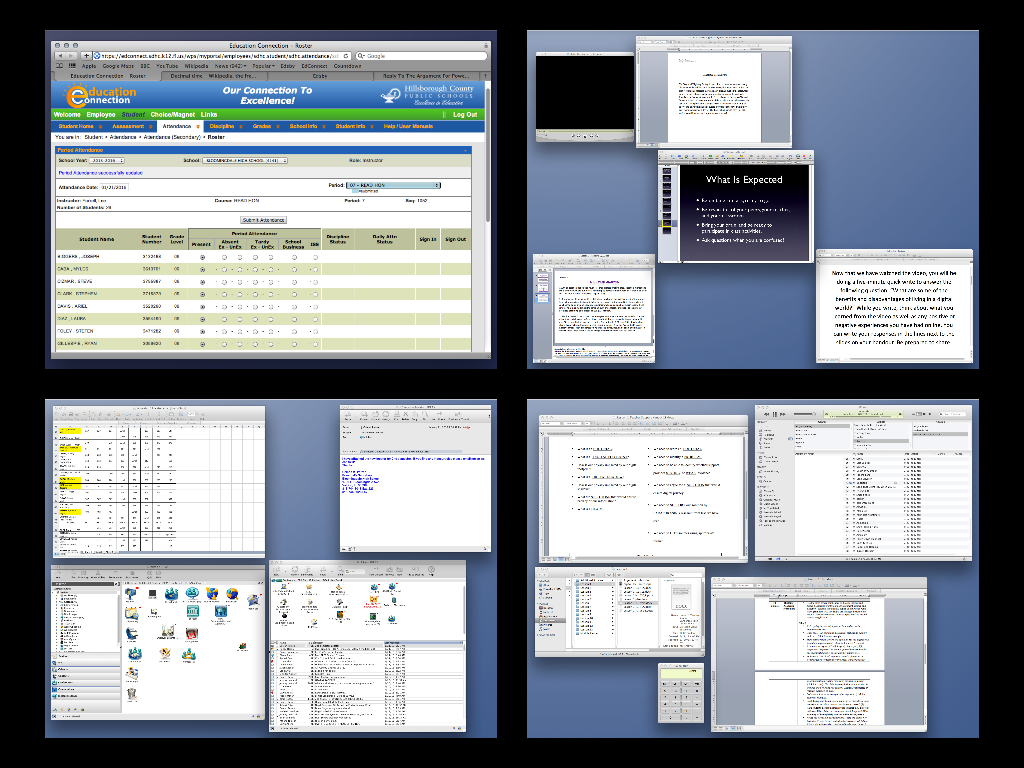Add a new tab with the tab bar plus
The height and width of the screenshot is (768, 1024).
tap(485, 76)
